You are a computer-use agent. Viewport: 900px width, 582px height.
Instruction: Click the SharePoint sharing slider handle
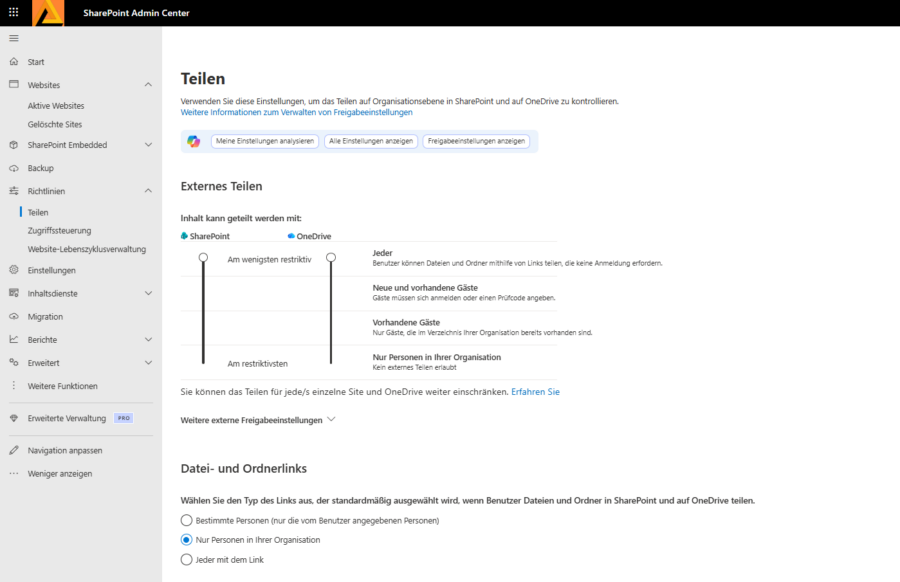pyautogui.click(x=203, y=258)
